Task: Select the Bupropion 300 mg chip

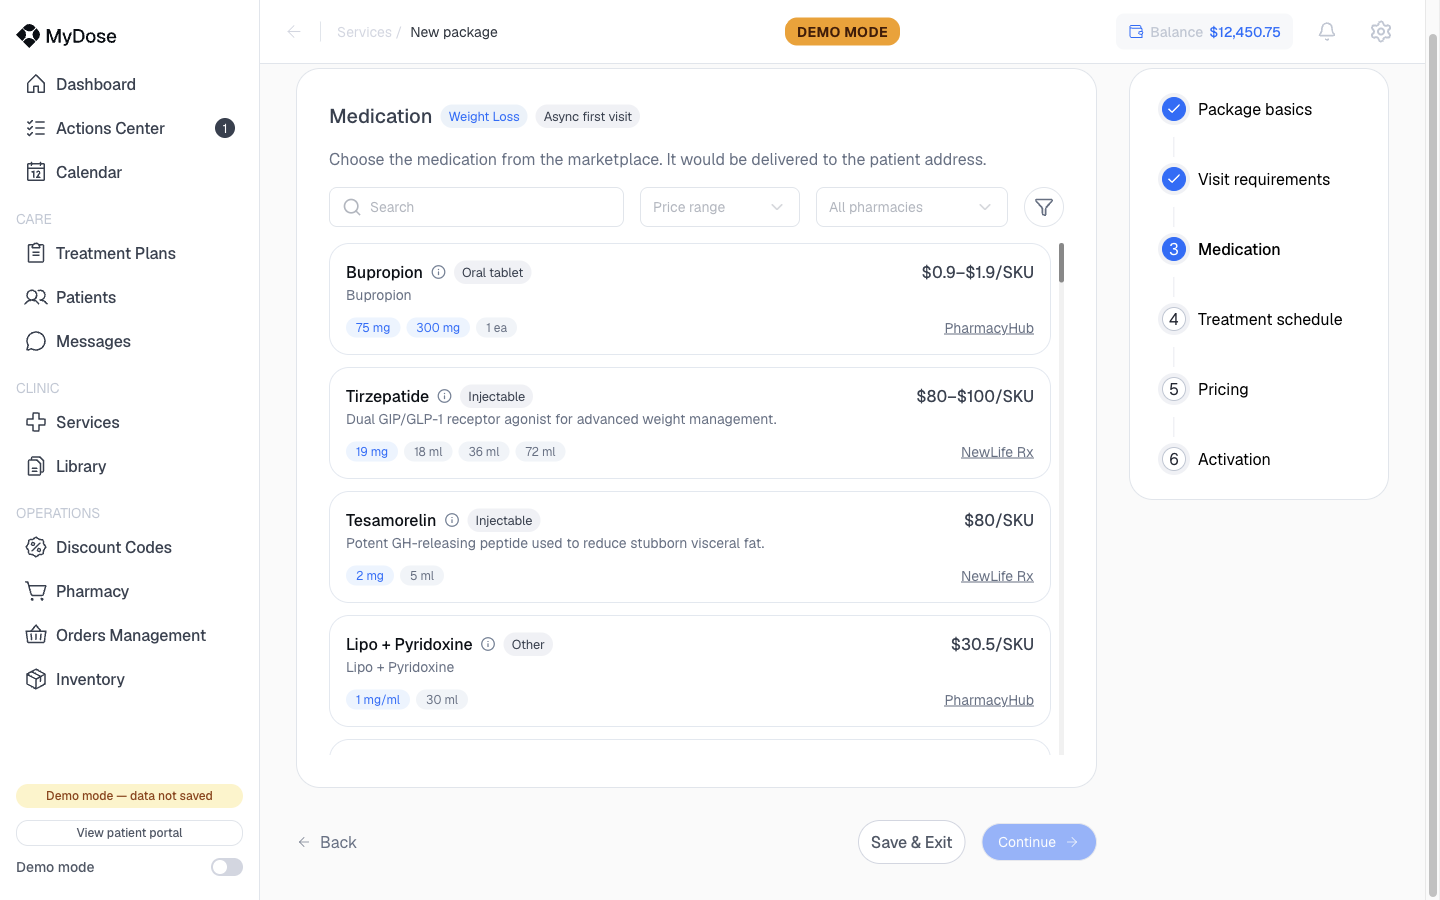Action: 438,328
